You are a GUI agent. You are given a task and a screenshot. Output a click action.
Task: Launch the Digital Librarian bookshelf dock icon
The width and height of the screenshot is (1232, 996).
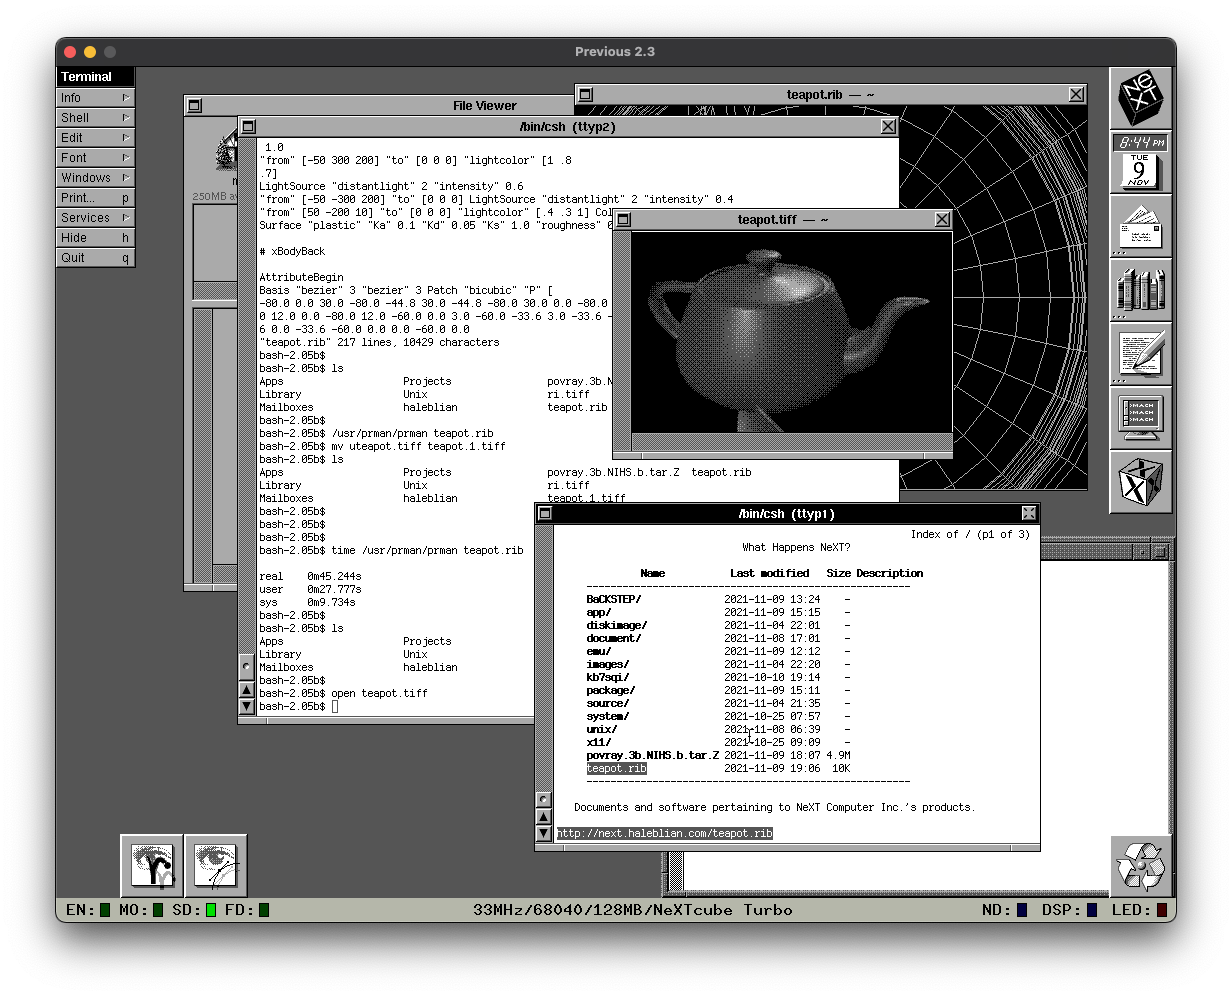(1140, 290)
